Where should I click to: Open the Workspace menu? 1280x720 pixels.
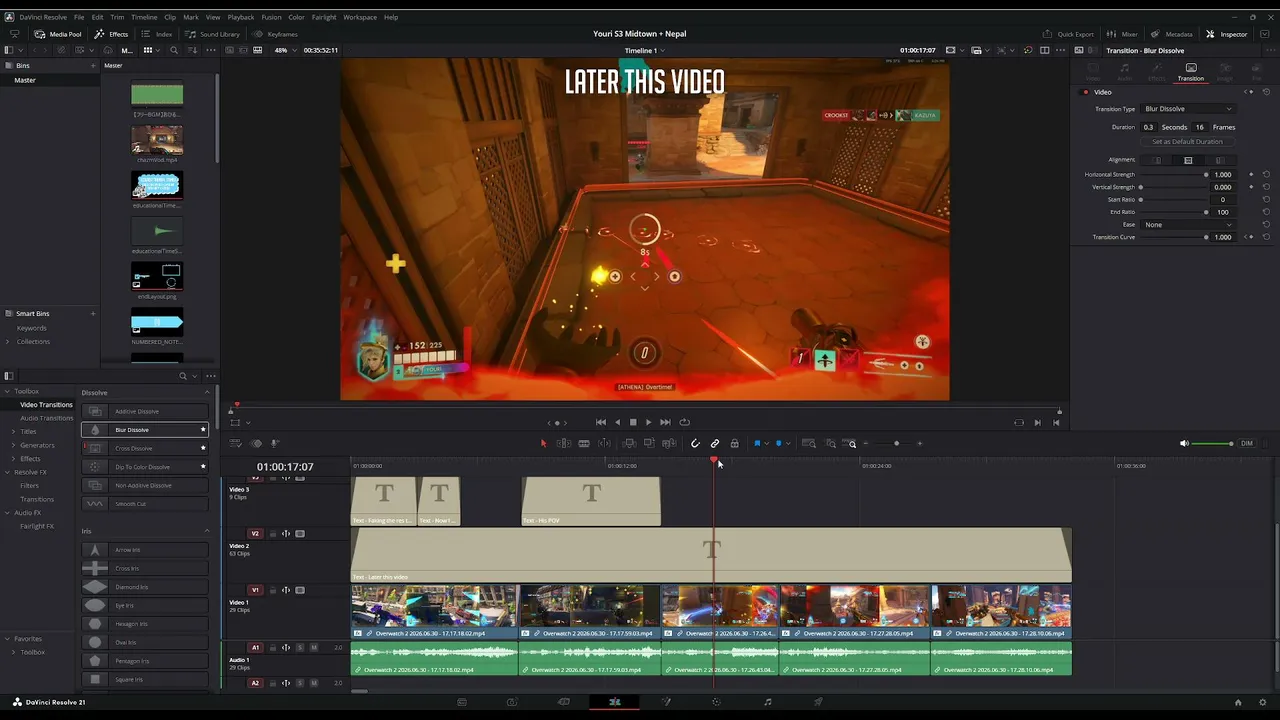[360, 17]
